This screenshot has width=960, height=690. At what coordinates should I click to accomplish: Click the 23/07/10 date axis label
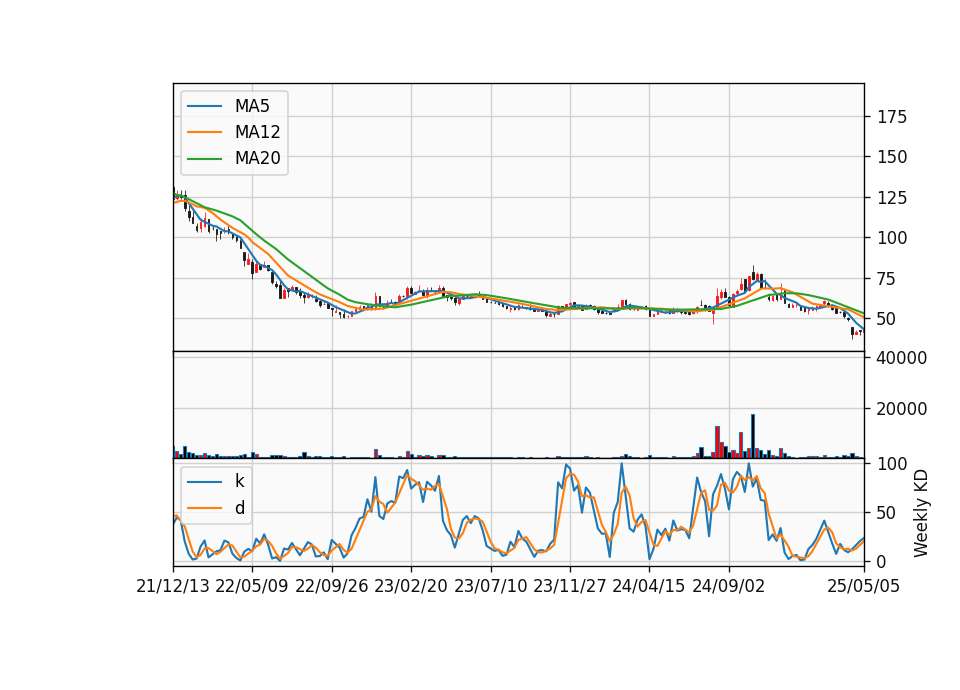[490, 586]
